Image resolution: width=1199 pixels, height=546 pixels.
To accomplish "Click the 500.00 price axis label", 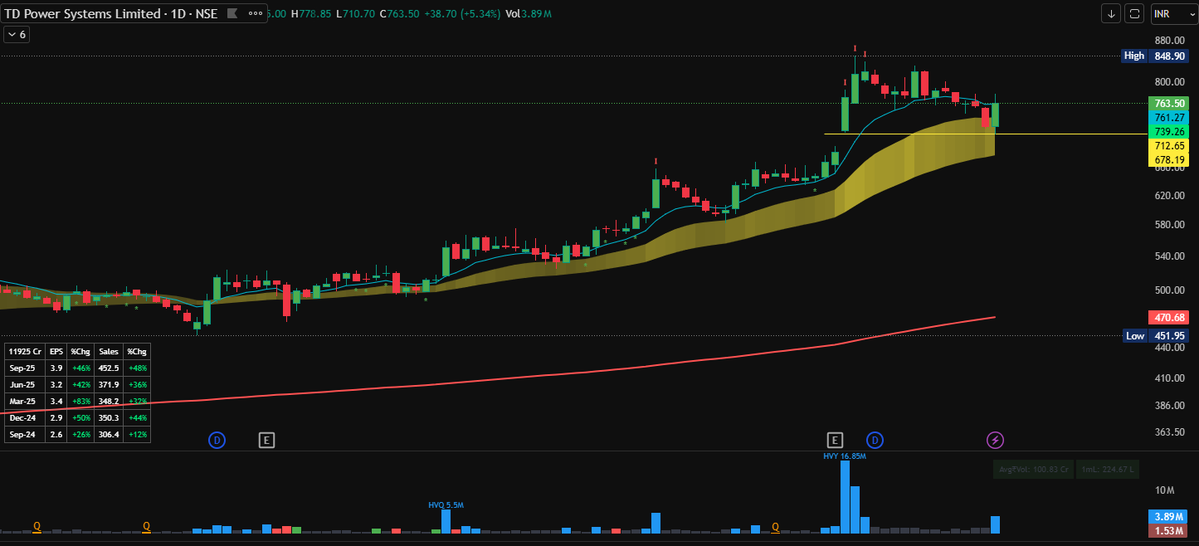I will pyautogui.click(x=1170, y=290).
